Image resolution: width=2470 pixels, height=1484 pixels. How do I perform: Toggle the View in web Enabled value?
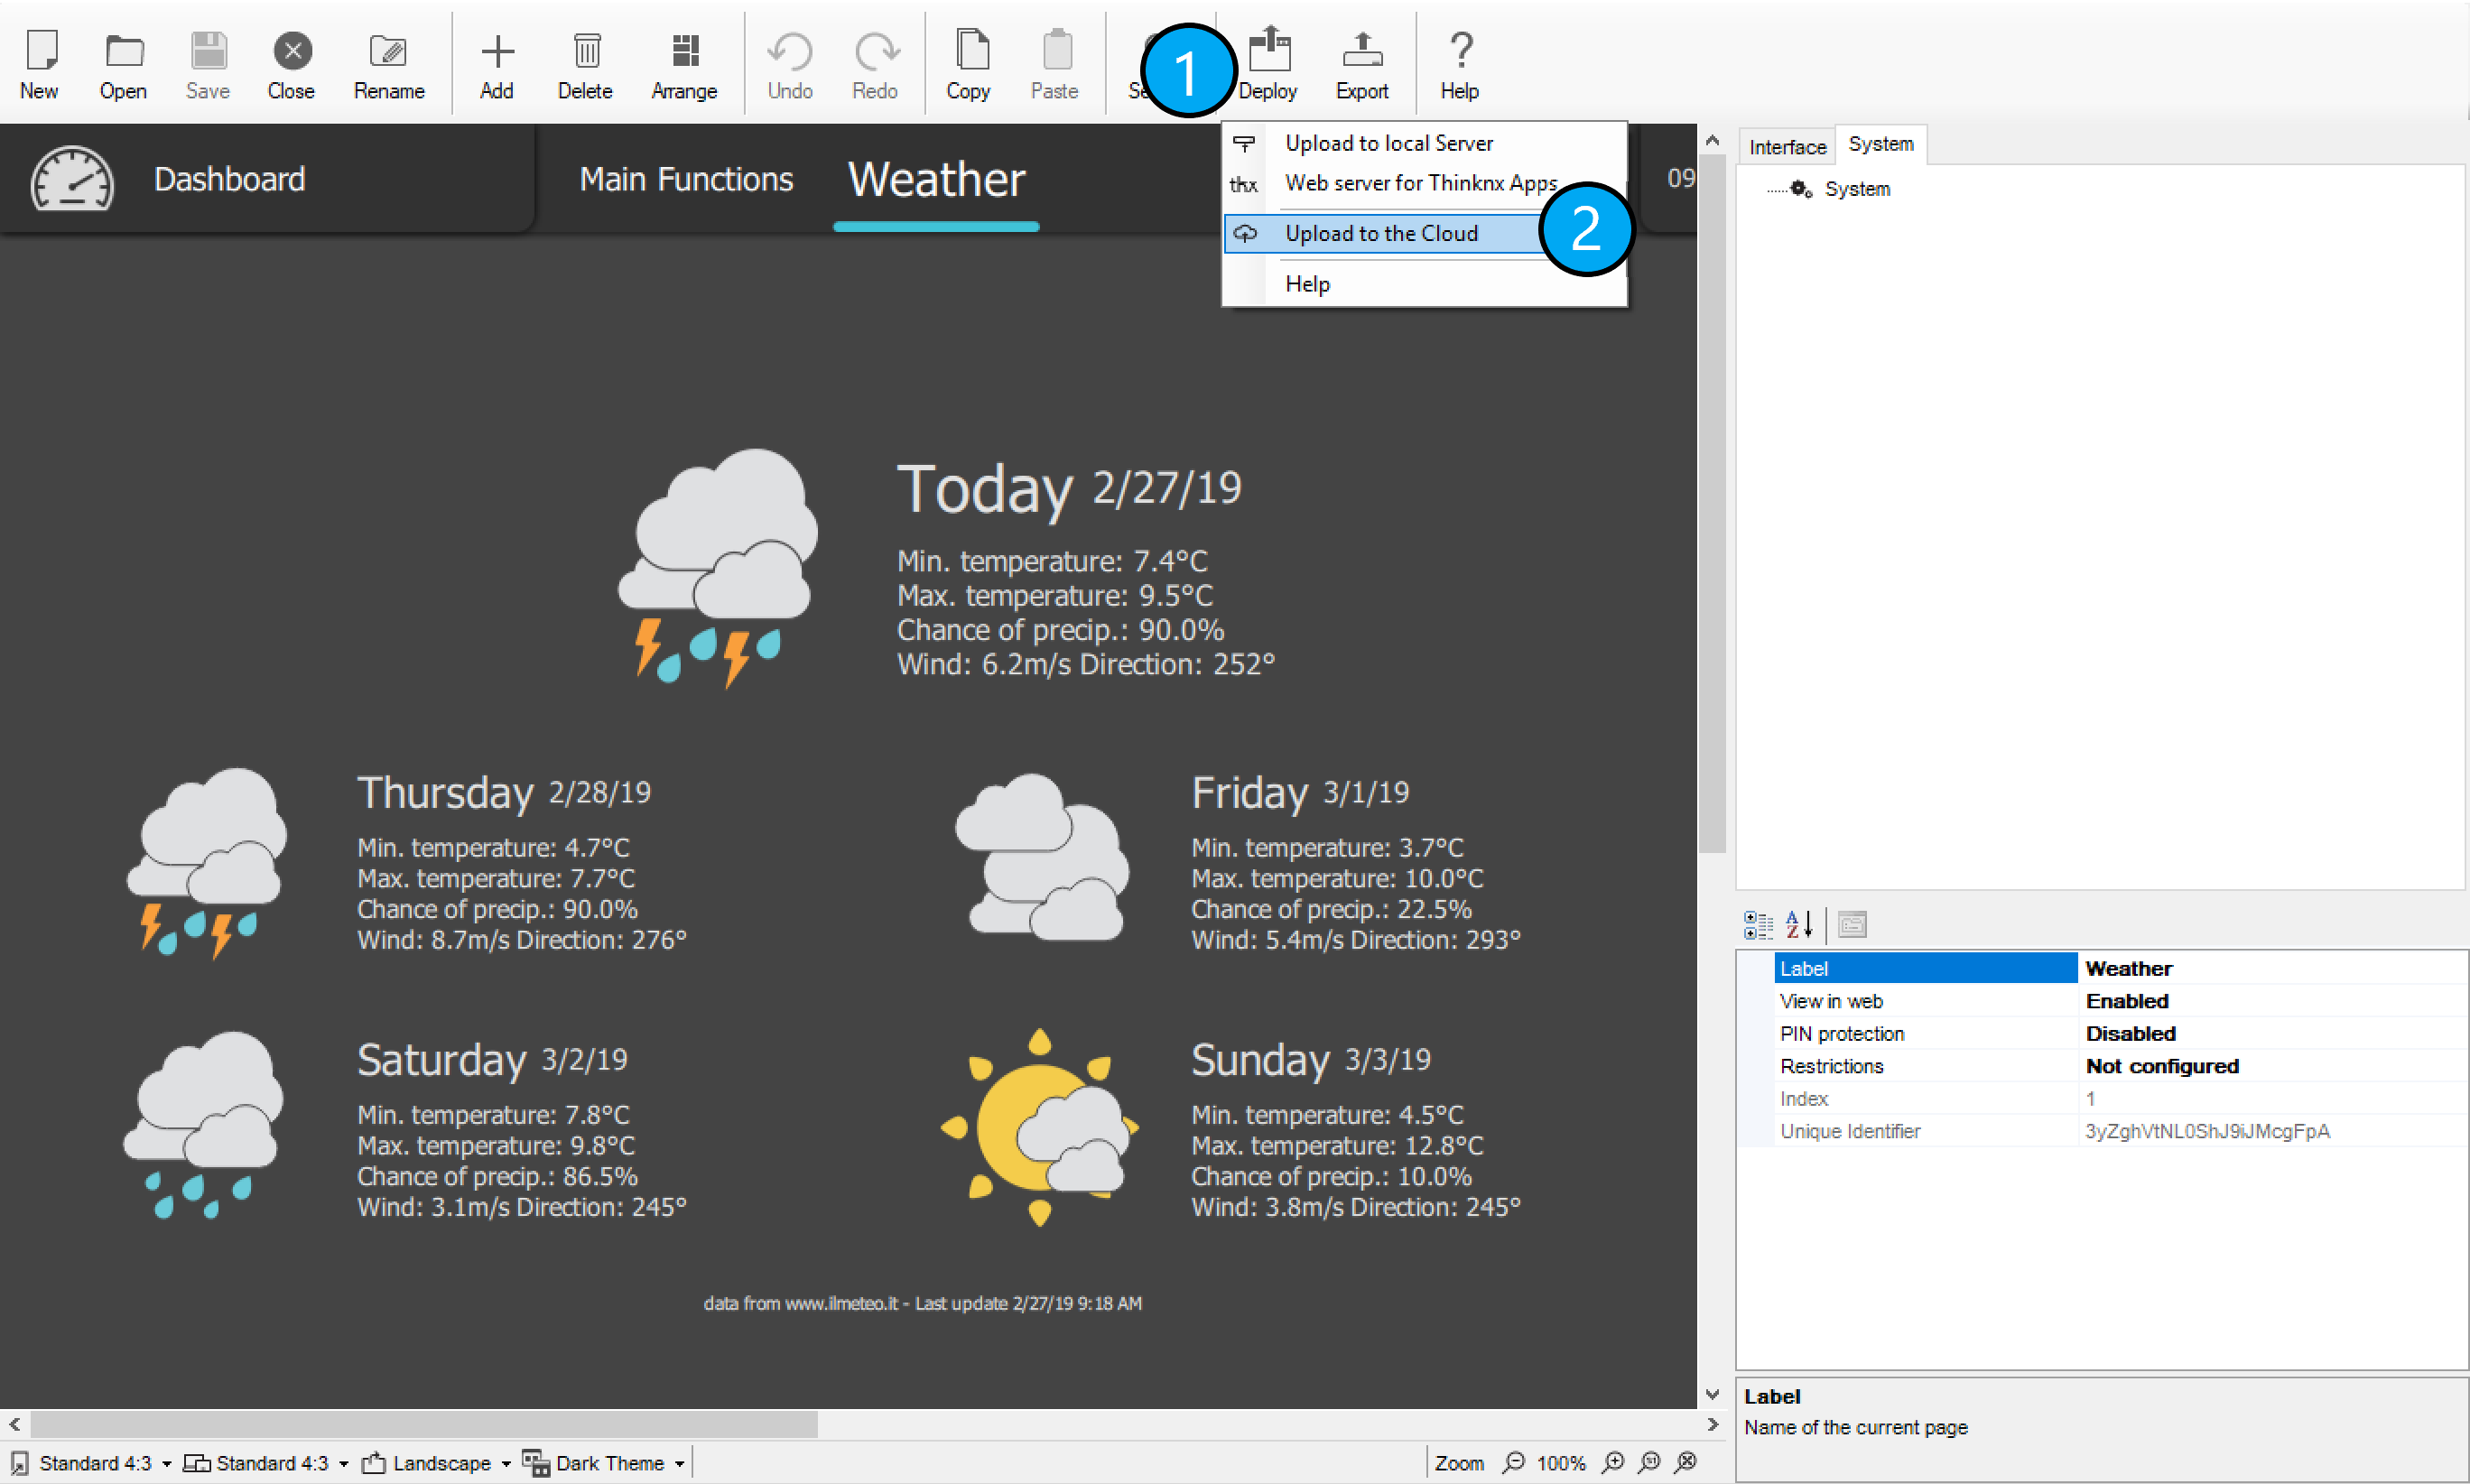point(2126,1001)
